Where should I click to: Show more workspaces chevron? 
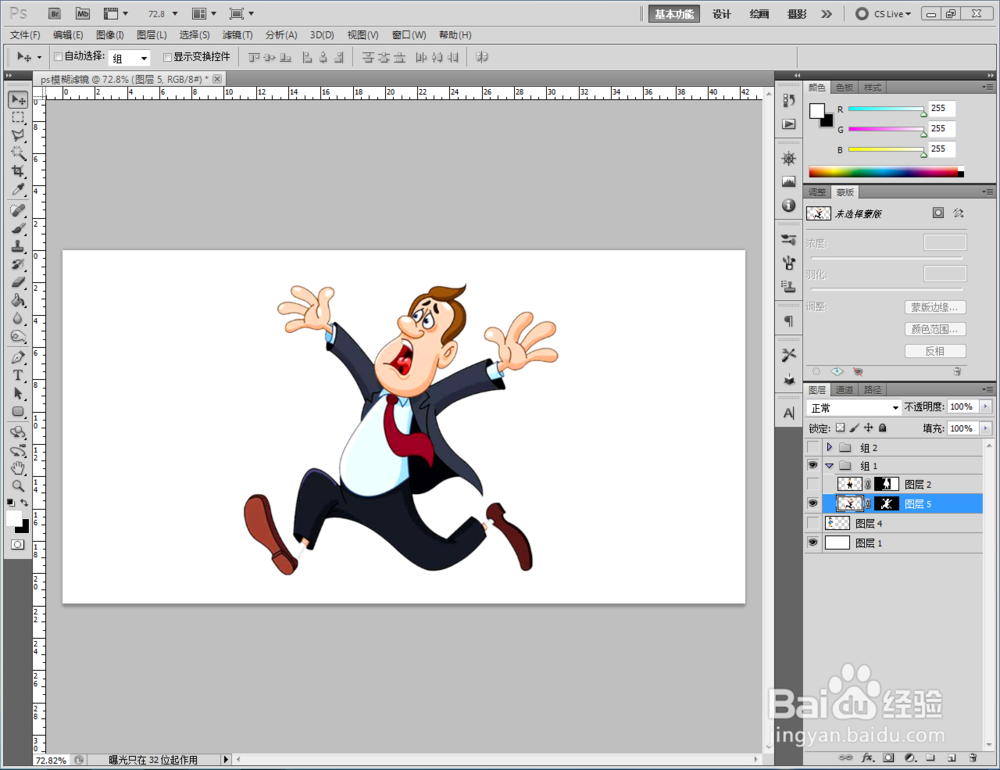click(827, 14)
